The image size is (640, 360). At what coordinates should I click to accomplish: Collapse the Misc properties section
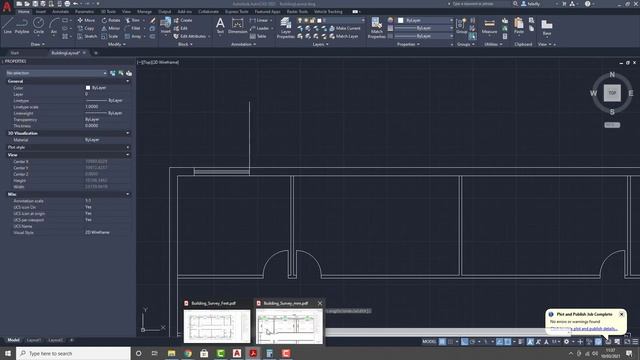tap(128, 194)
